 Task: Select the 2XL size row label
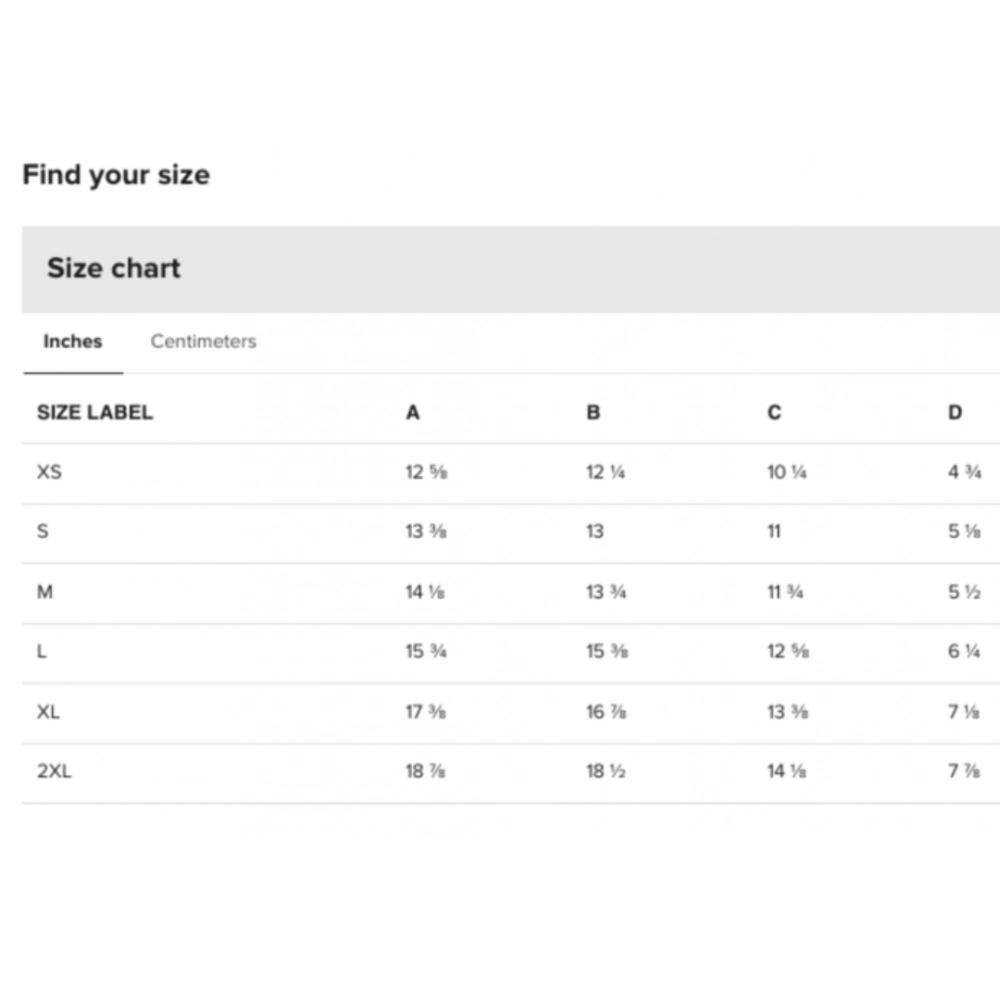point(54,771)
